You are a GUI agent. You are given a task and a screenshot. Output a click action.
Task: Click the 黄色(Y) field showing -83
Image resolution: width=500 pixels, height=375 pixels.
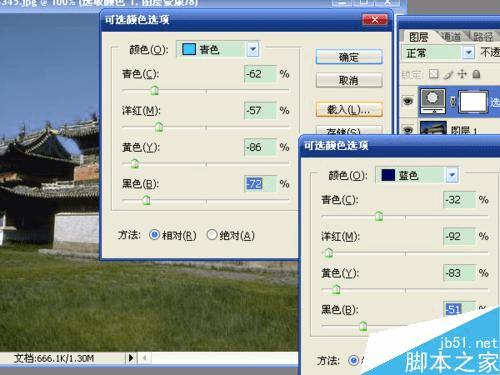[x=459, y=273]
